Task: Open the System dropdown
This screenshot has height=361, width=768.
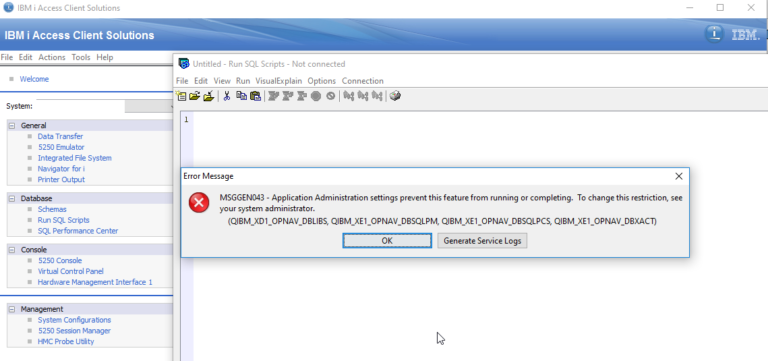Action: (149, 106)
